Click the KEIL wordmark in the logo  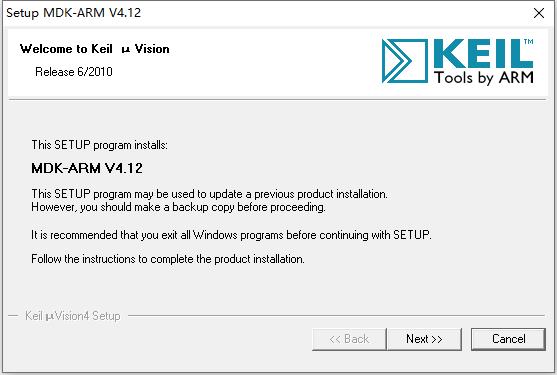coord(482,54)
